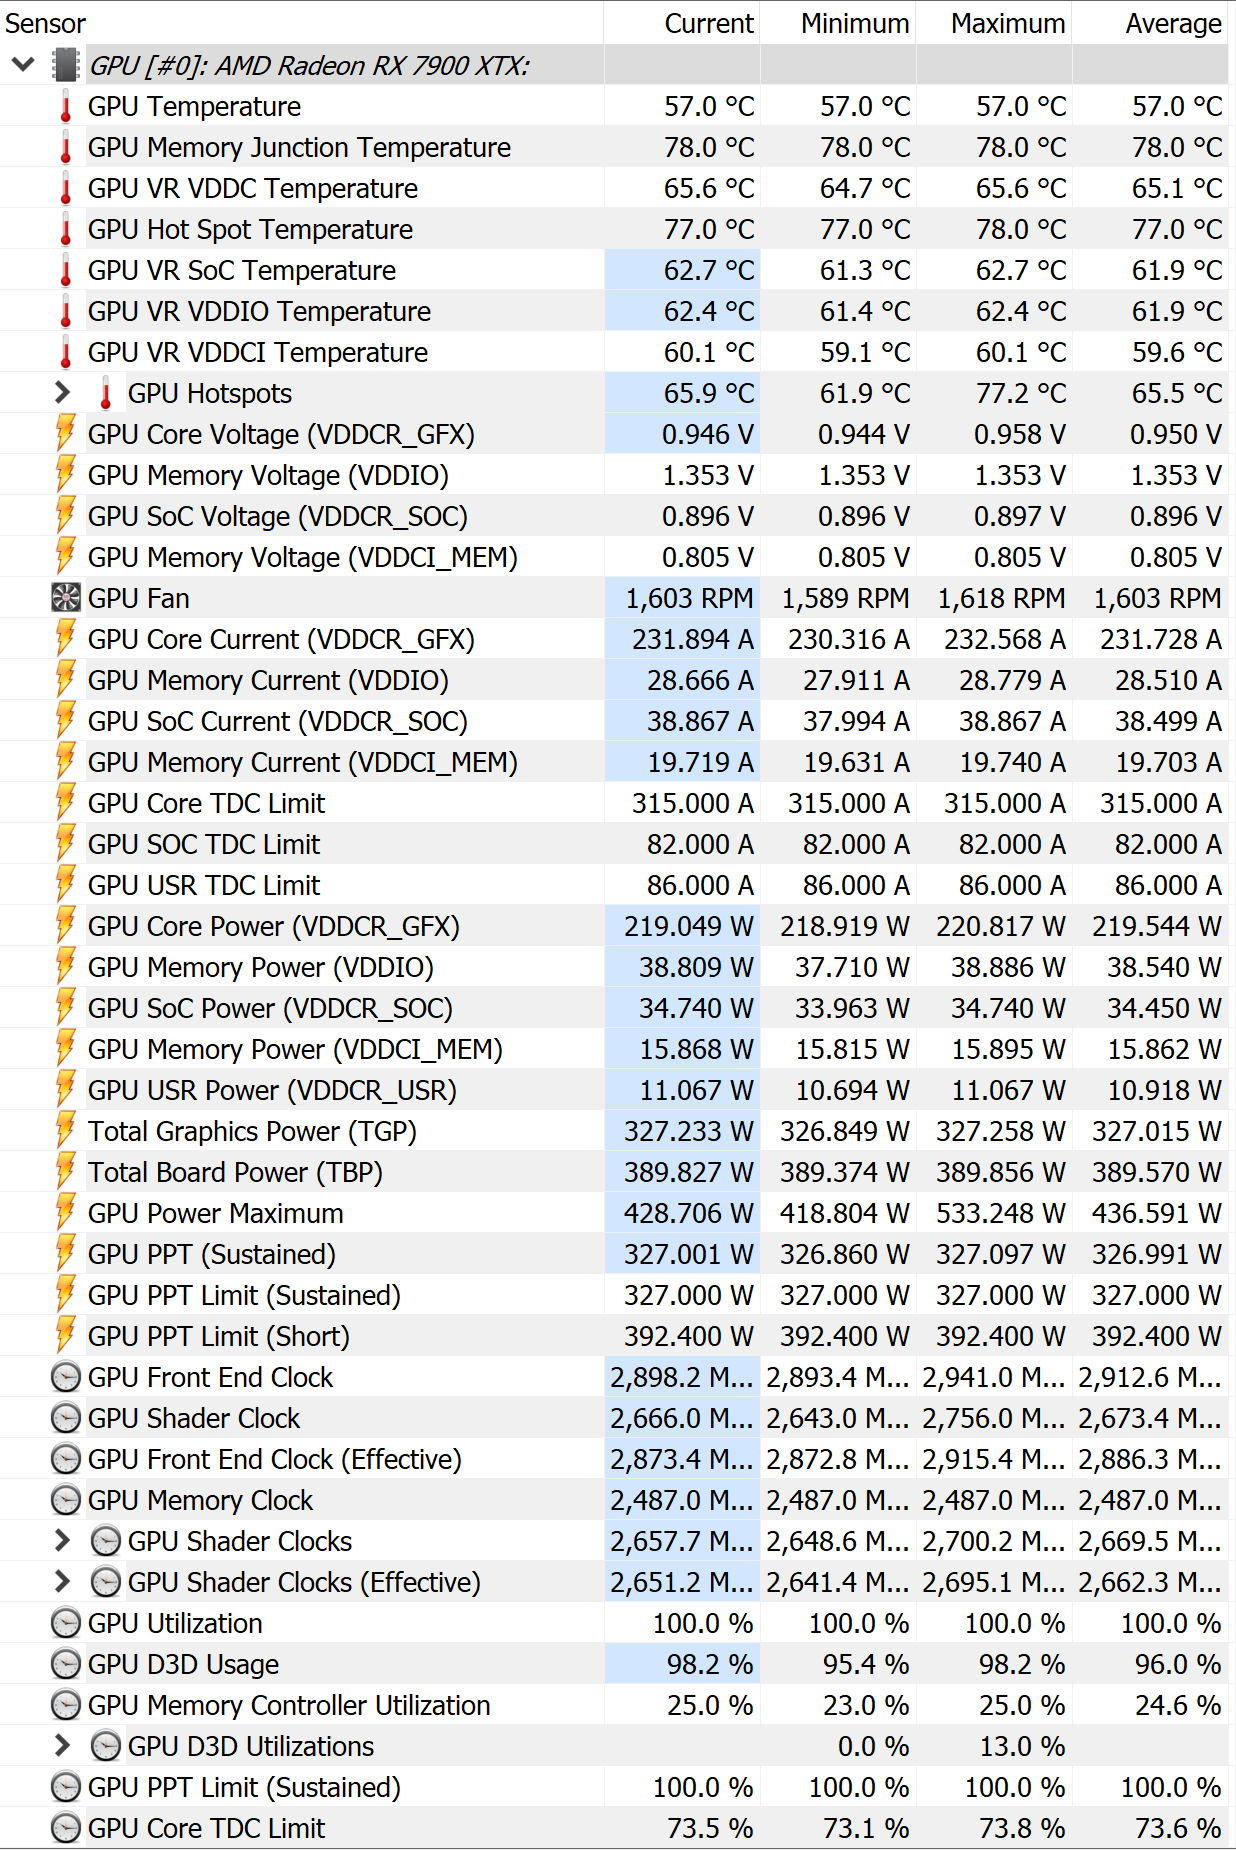Viewport: 1236px width, 1850px height.
Task: Select the GPU Memory Current (VDDCI_MEM) row label
Action: click(x=303, y=762)
